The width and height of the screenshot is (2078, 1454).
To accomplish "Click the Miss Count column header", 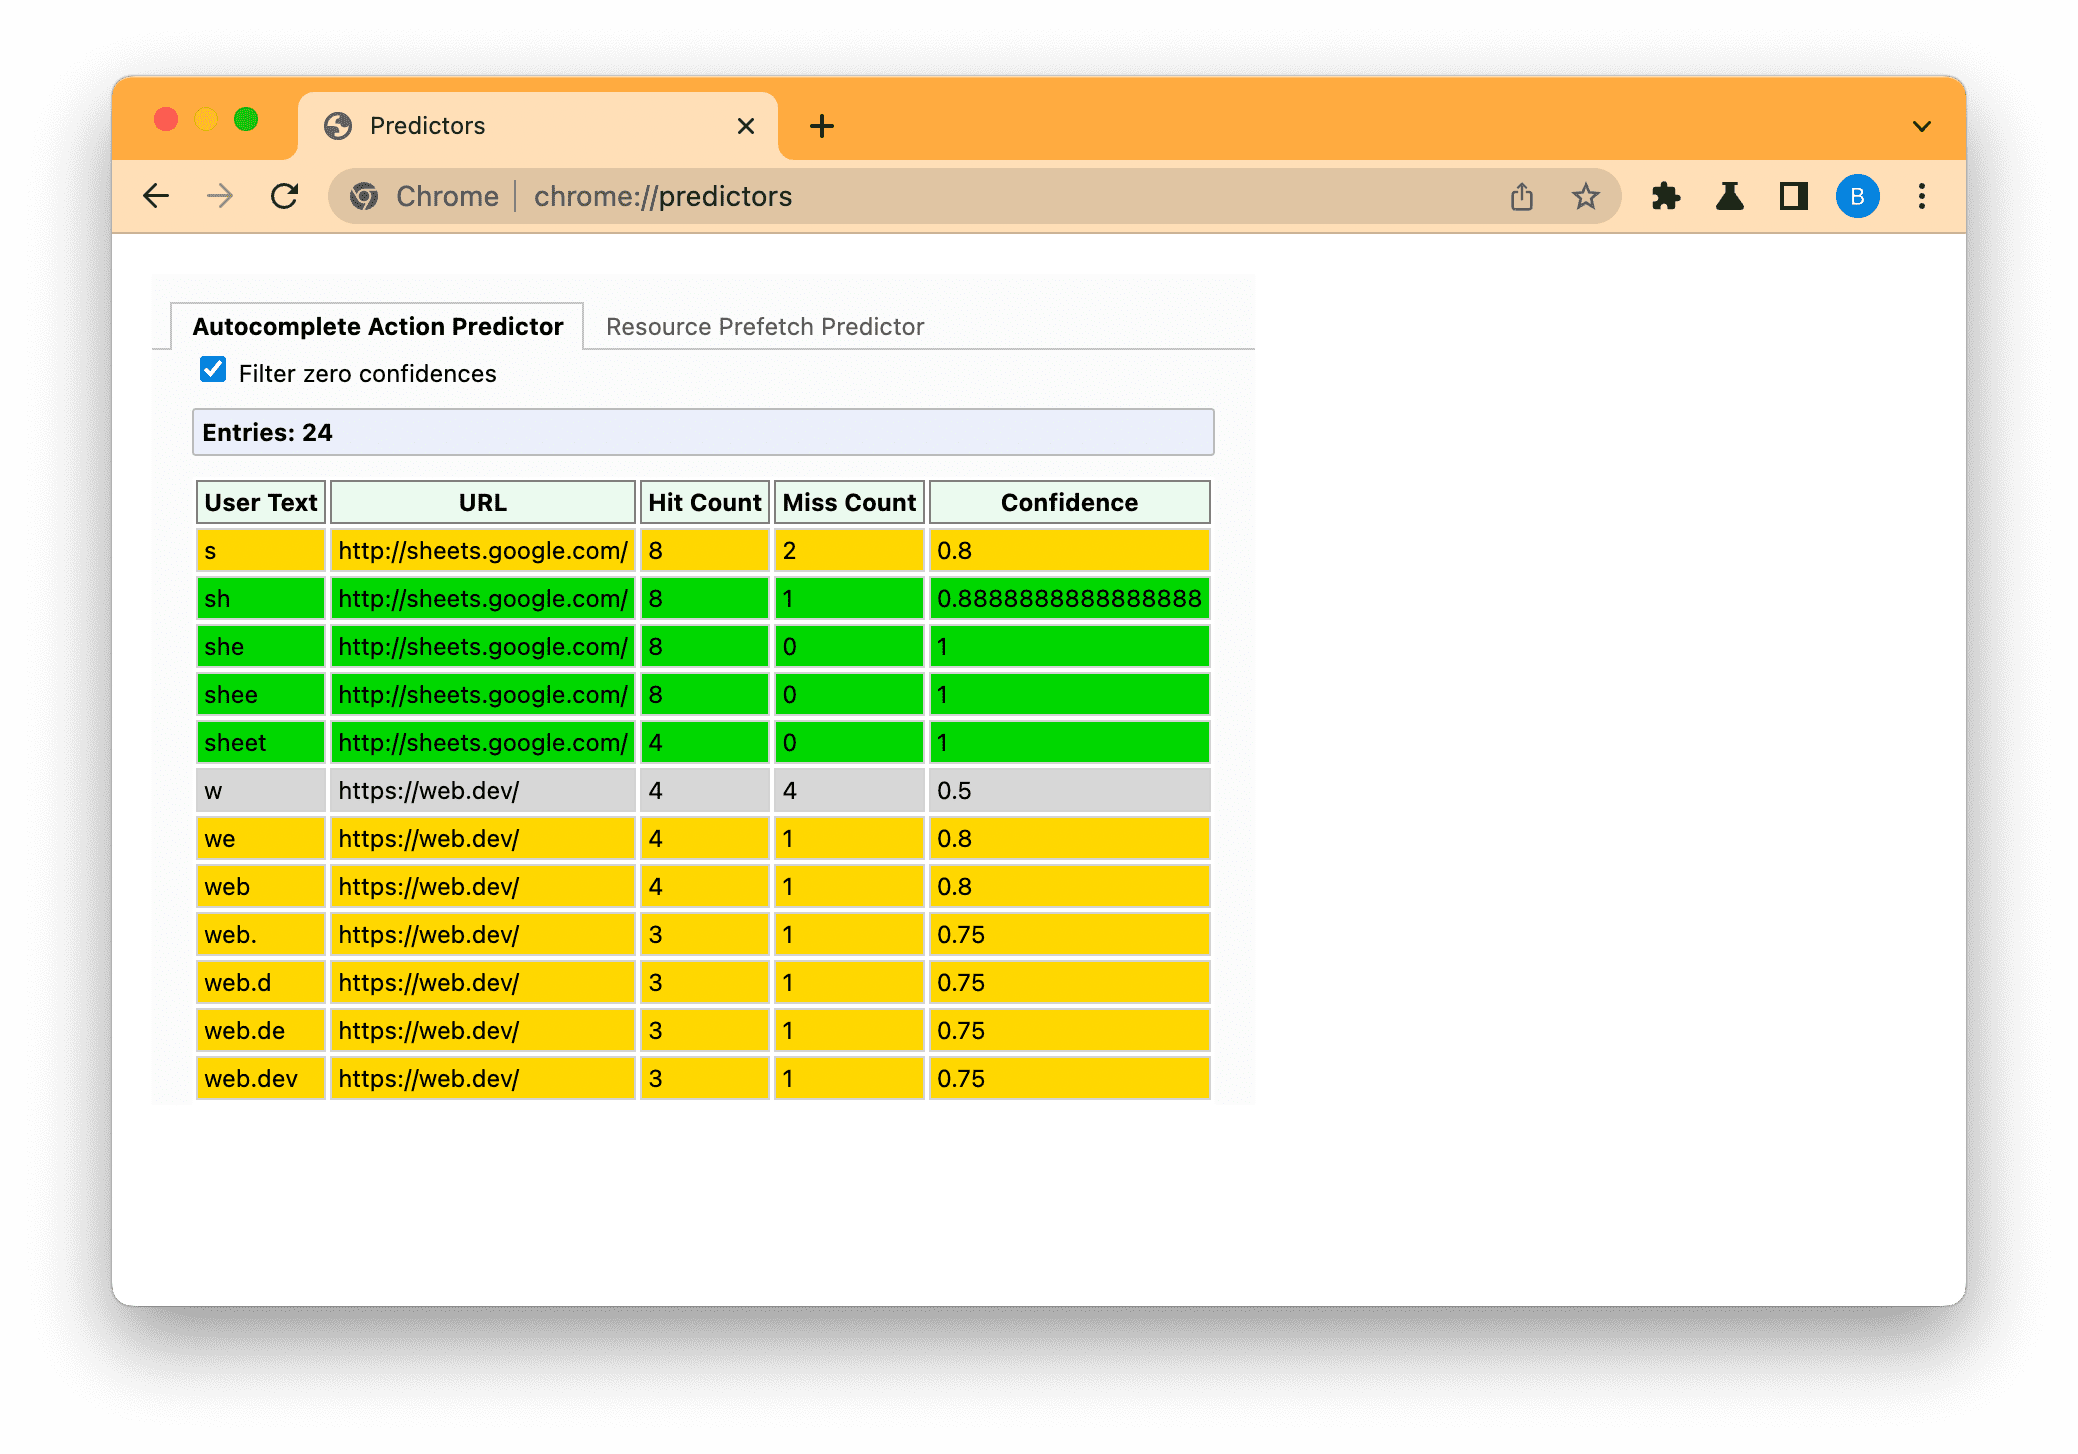I will [848, 502].
